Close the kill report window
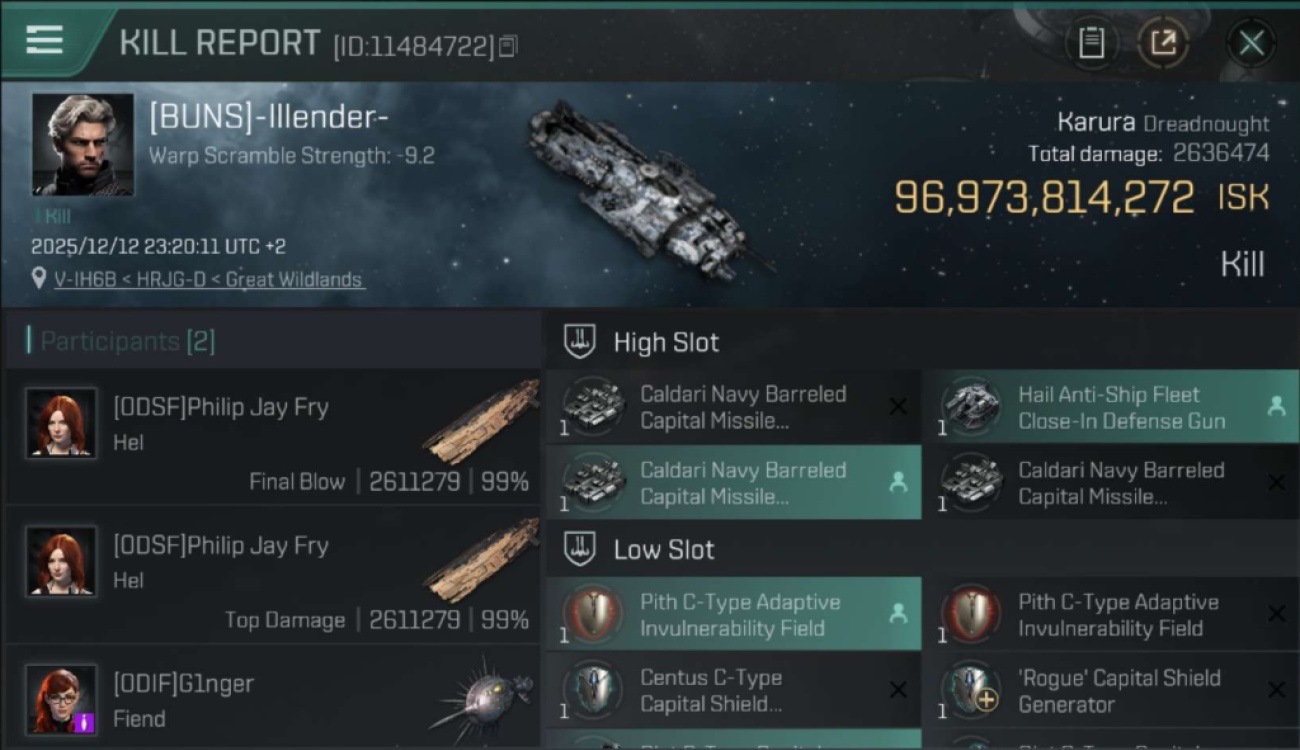Image resolution: width=1300 pixels, height=750 pixels. [x=1251, y=43]
